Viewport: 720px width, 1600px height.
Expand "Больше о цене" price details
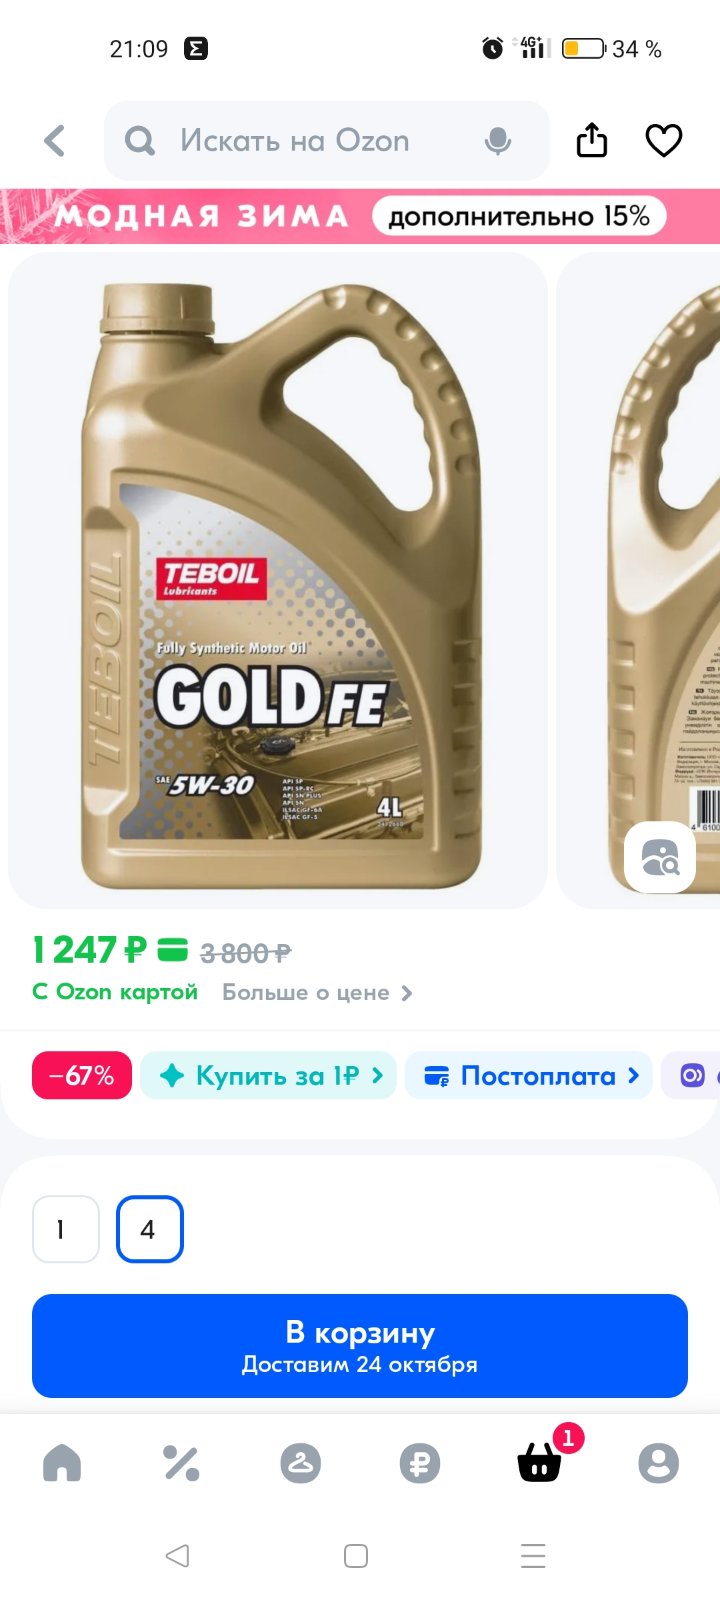coord(317,993)
